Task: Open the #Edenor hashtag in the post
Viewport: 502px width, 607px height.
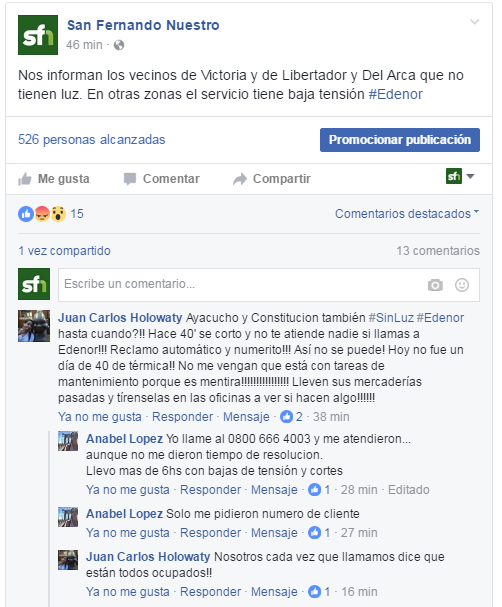Action: (x=396, y=94)
